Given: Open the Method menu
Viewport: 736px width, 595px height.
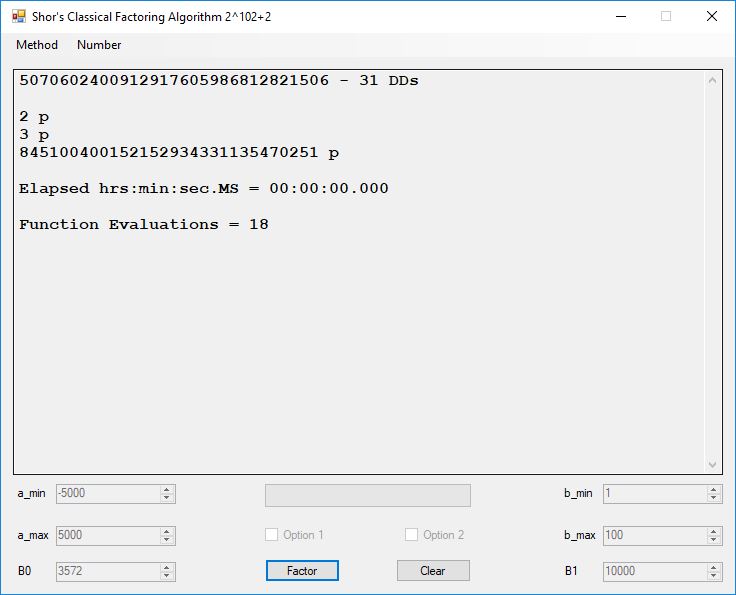Looking at the screenshot, I should (37, 45).
